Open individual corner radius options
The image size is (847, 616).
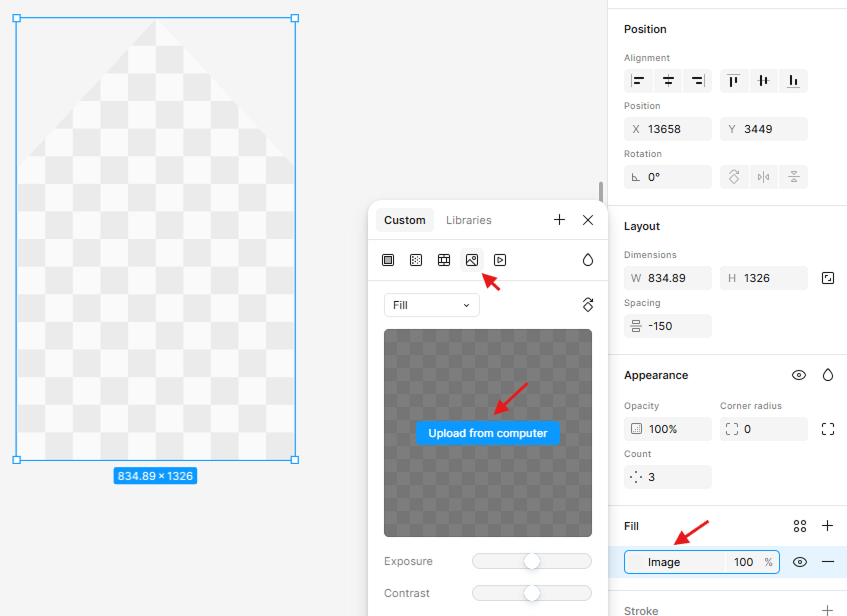pos(828,429)
